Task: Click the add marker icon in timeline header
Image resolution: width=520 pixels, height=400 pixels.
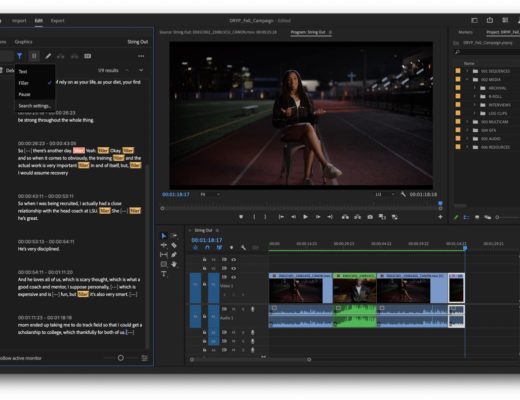Action: tap(231, 247)
